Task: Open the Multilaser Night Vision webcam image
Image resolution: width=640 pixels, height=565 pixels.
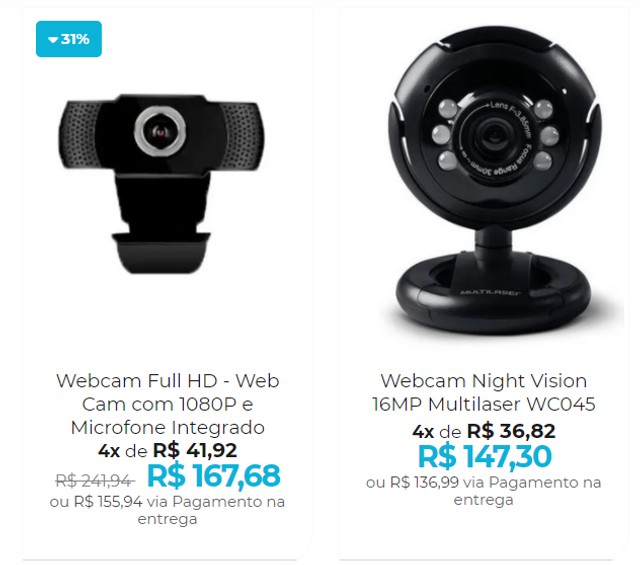Action: 495,180
